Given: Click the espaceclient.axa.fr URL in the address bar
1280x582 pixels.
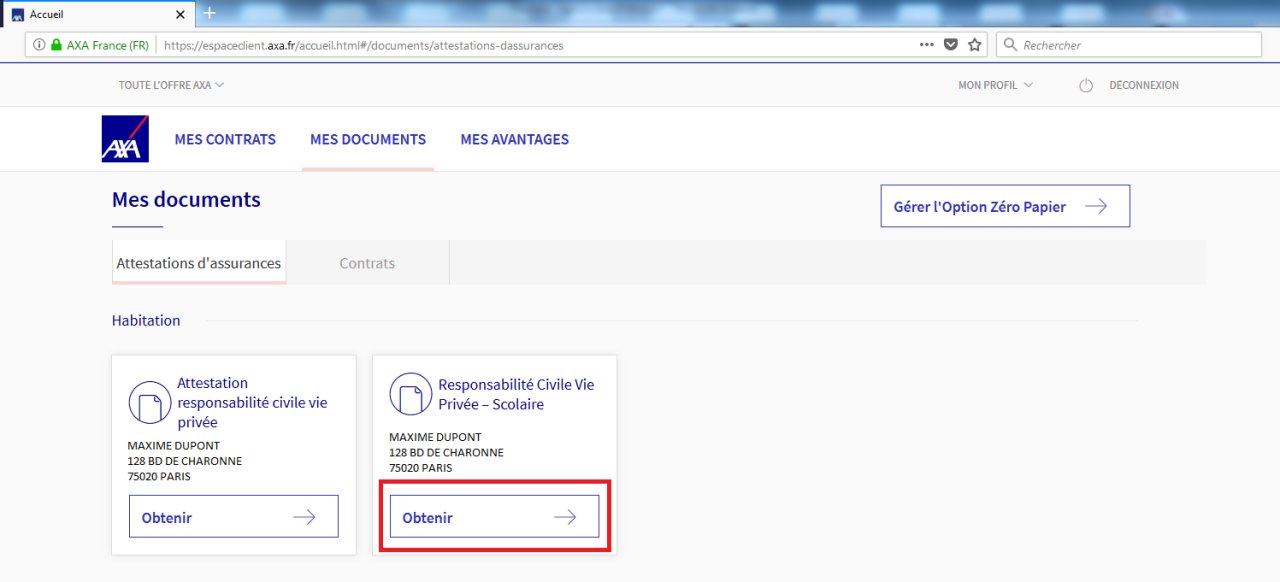Looking at the screenshot, I should click(x=363, y=45).
